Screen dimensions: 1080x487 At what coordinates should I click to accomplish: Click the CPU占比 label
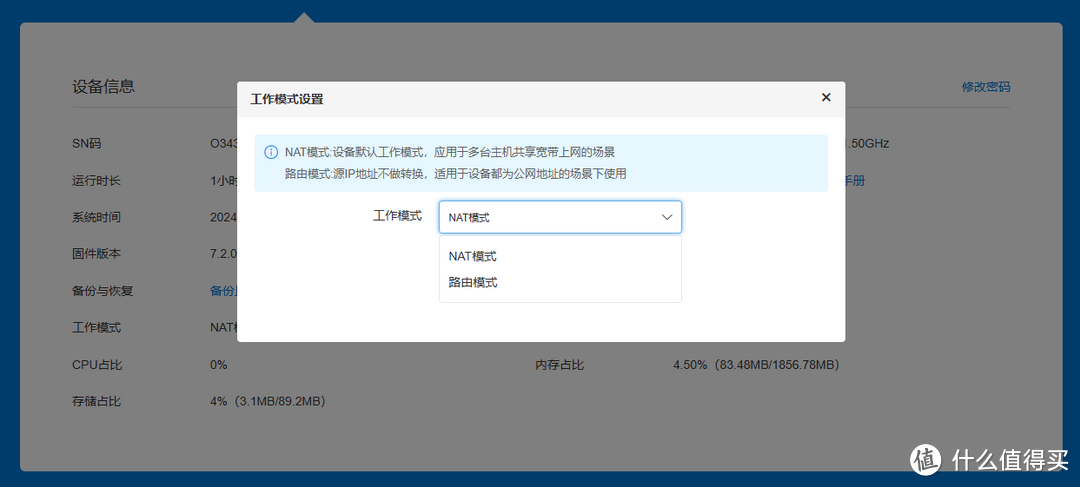tap(97, 364)
